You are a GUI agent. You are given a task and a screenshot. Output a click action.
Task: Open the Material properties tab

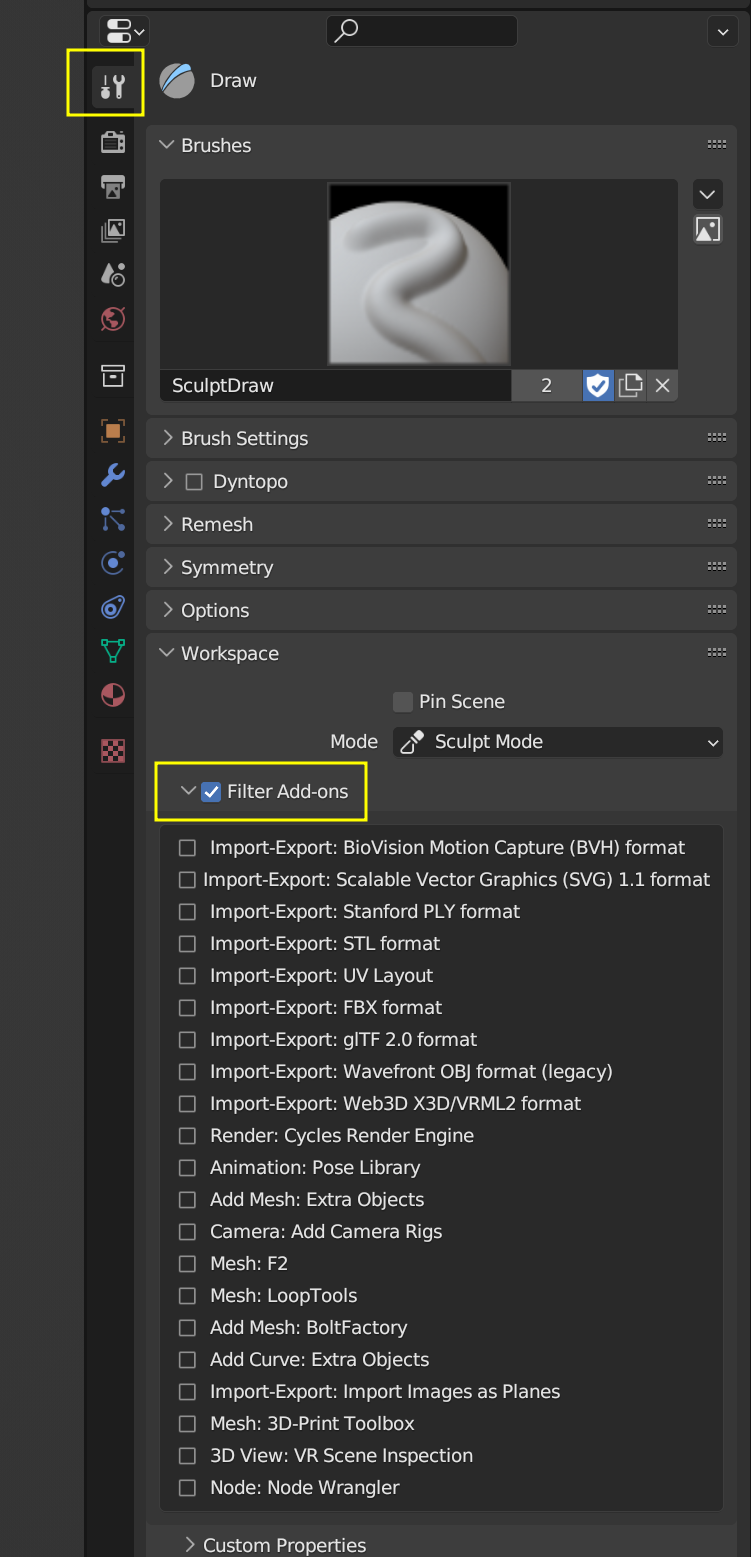(x=113, y=695)
